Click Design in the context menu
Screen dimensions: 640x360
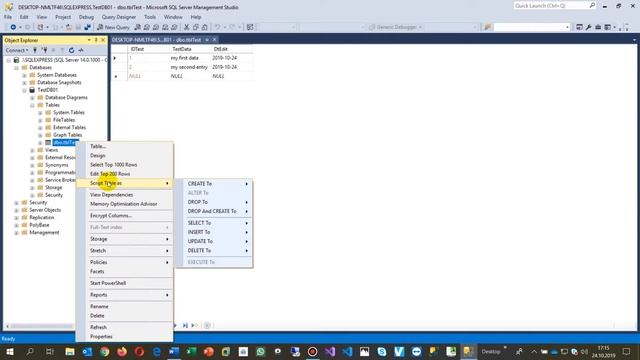click(x=124, y=156)
